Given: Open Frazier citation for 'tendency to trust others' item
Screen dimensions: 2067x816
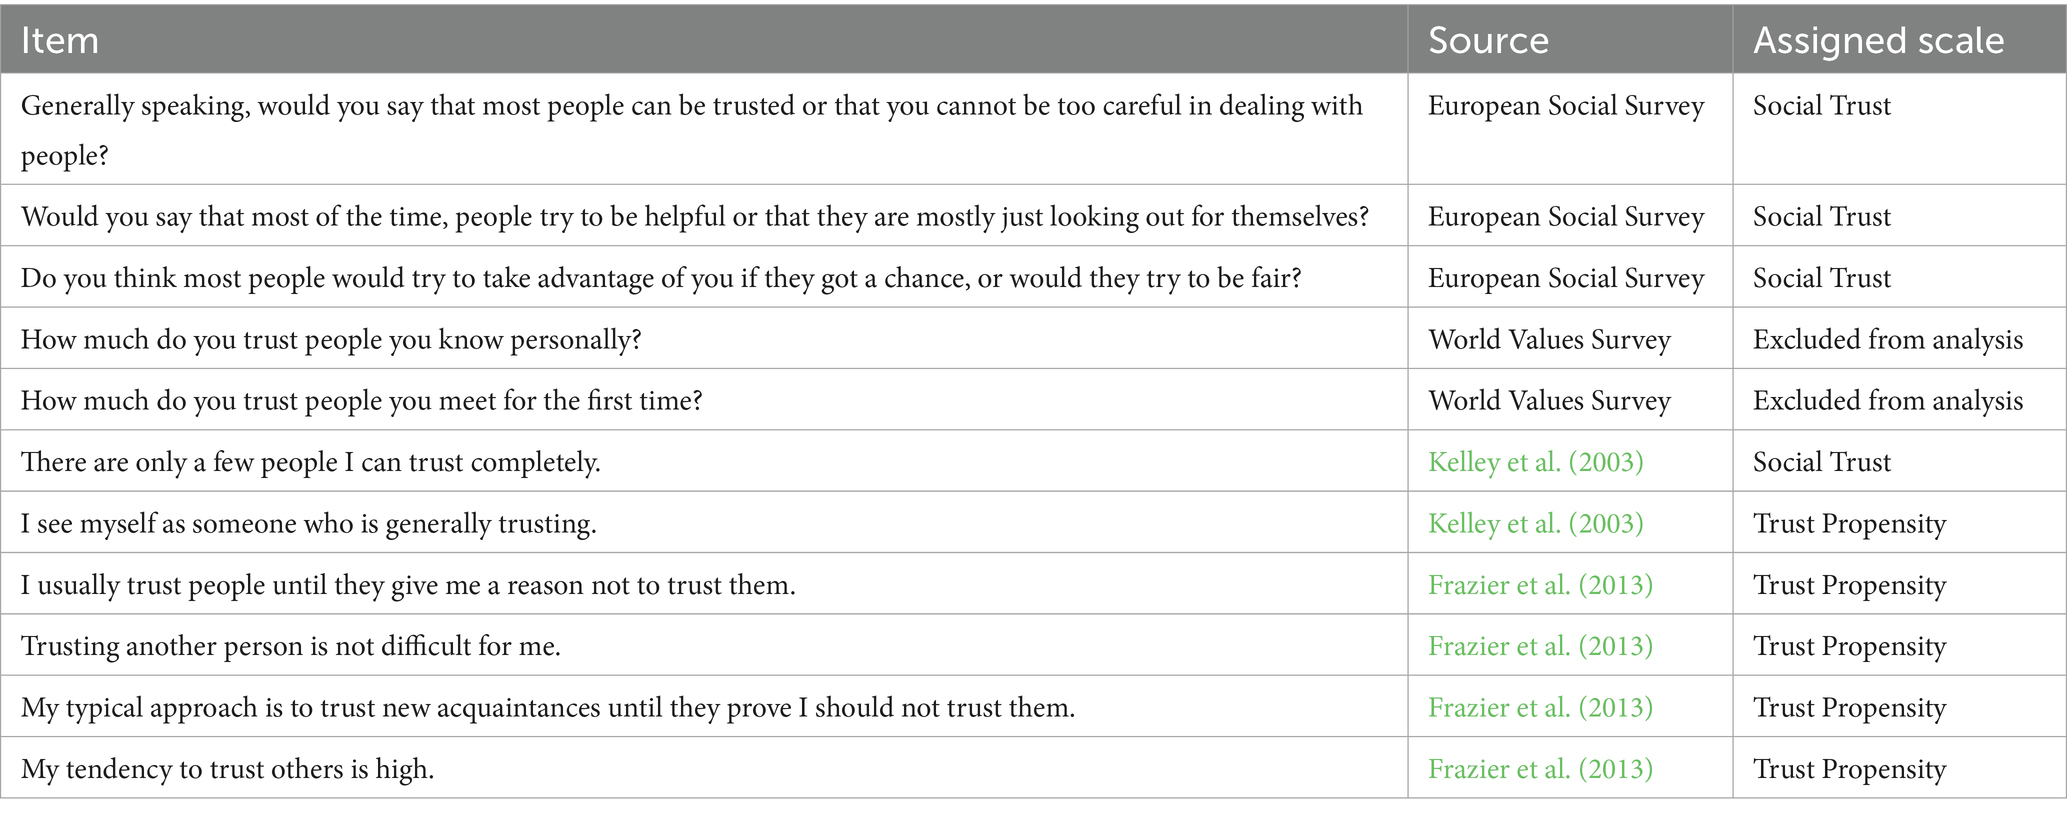Looking at the screenshot, I should [x=1540, y=769].
